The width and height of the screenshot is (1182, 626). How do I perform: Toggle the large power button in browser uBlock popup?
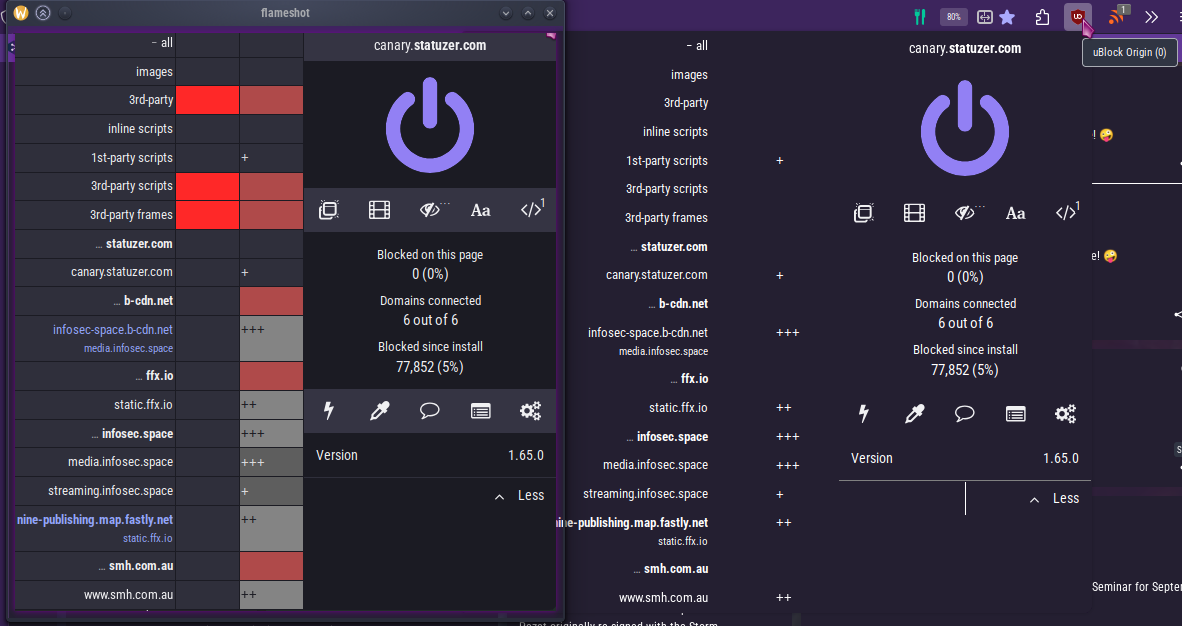point(965,127)
